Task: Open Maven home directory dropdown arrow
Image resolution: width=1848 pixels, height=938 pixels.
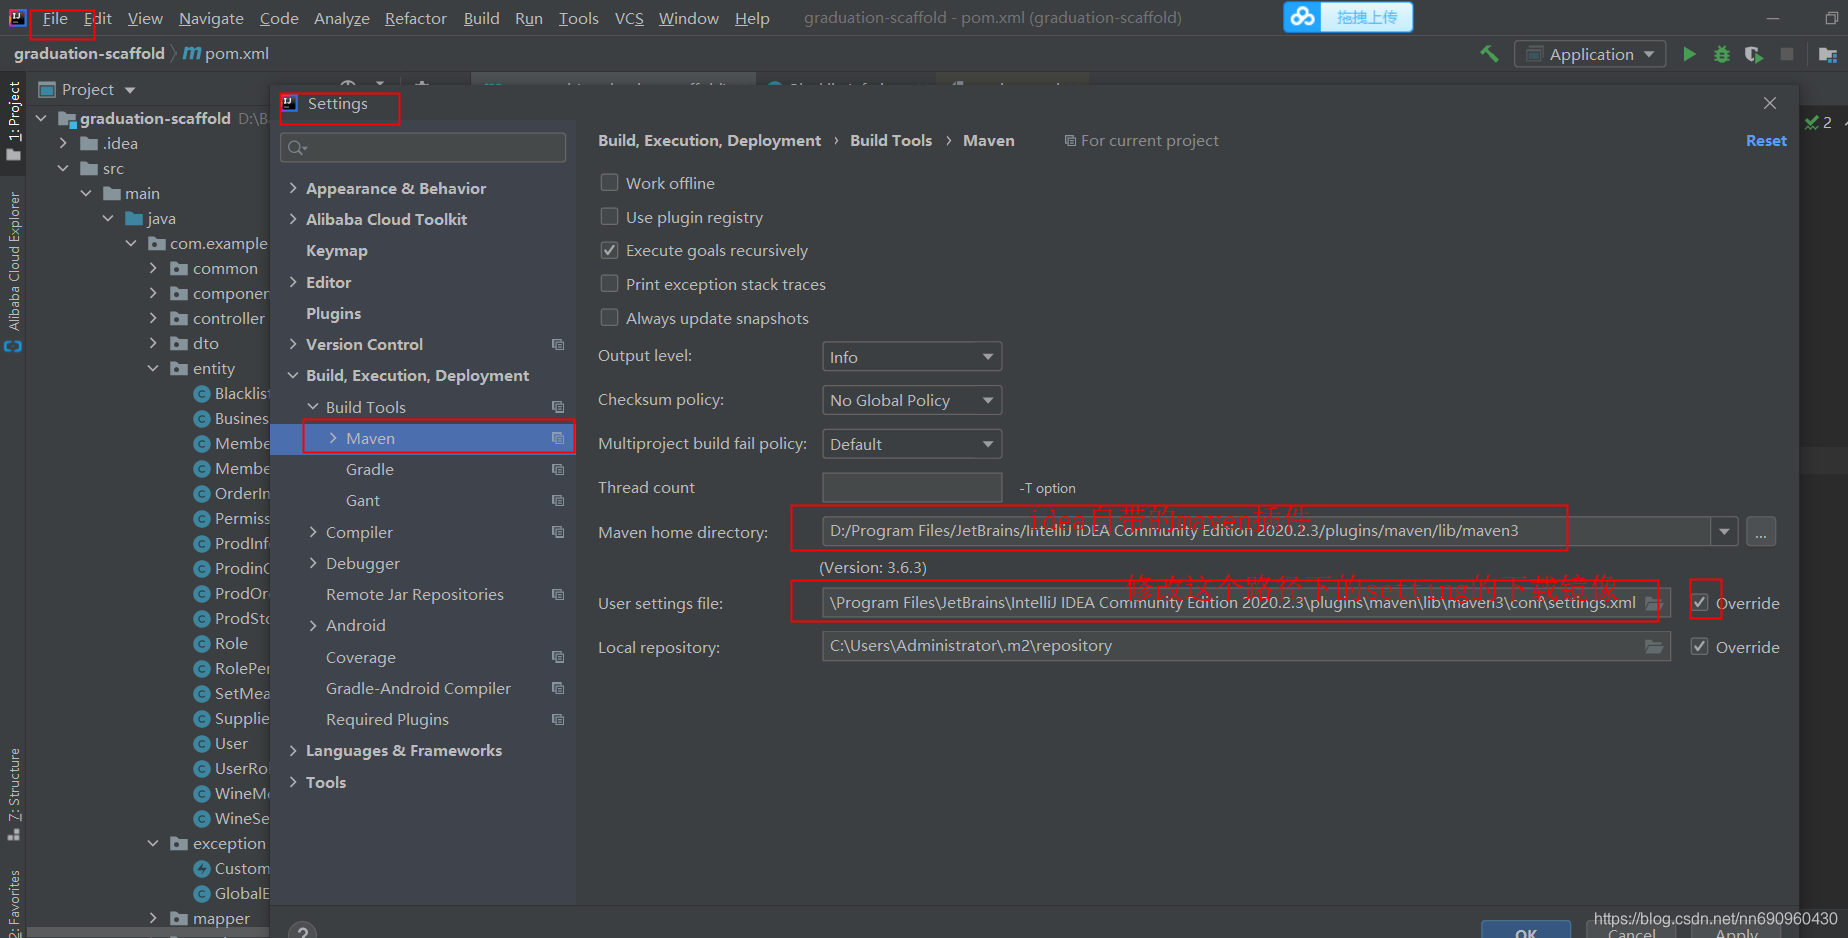Action: point(1724,532)
